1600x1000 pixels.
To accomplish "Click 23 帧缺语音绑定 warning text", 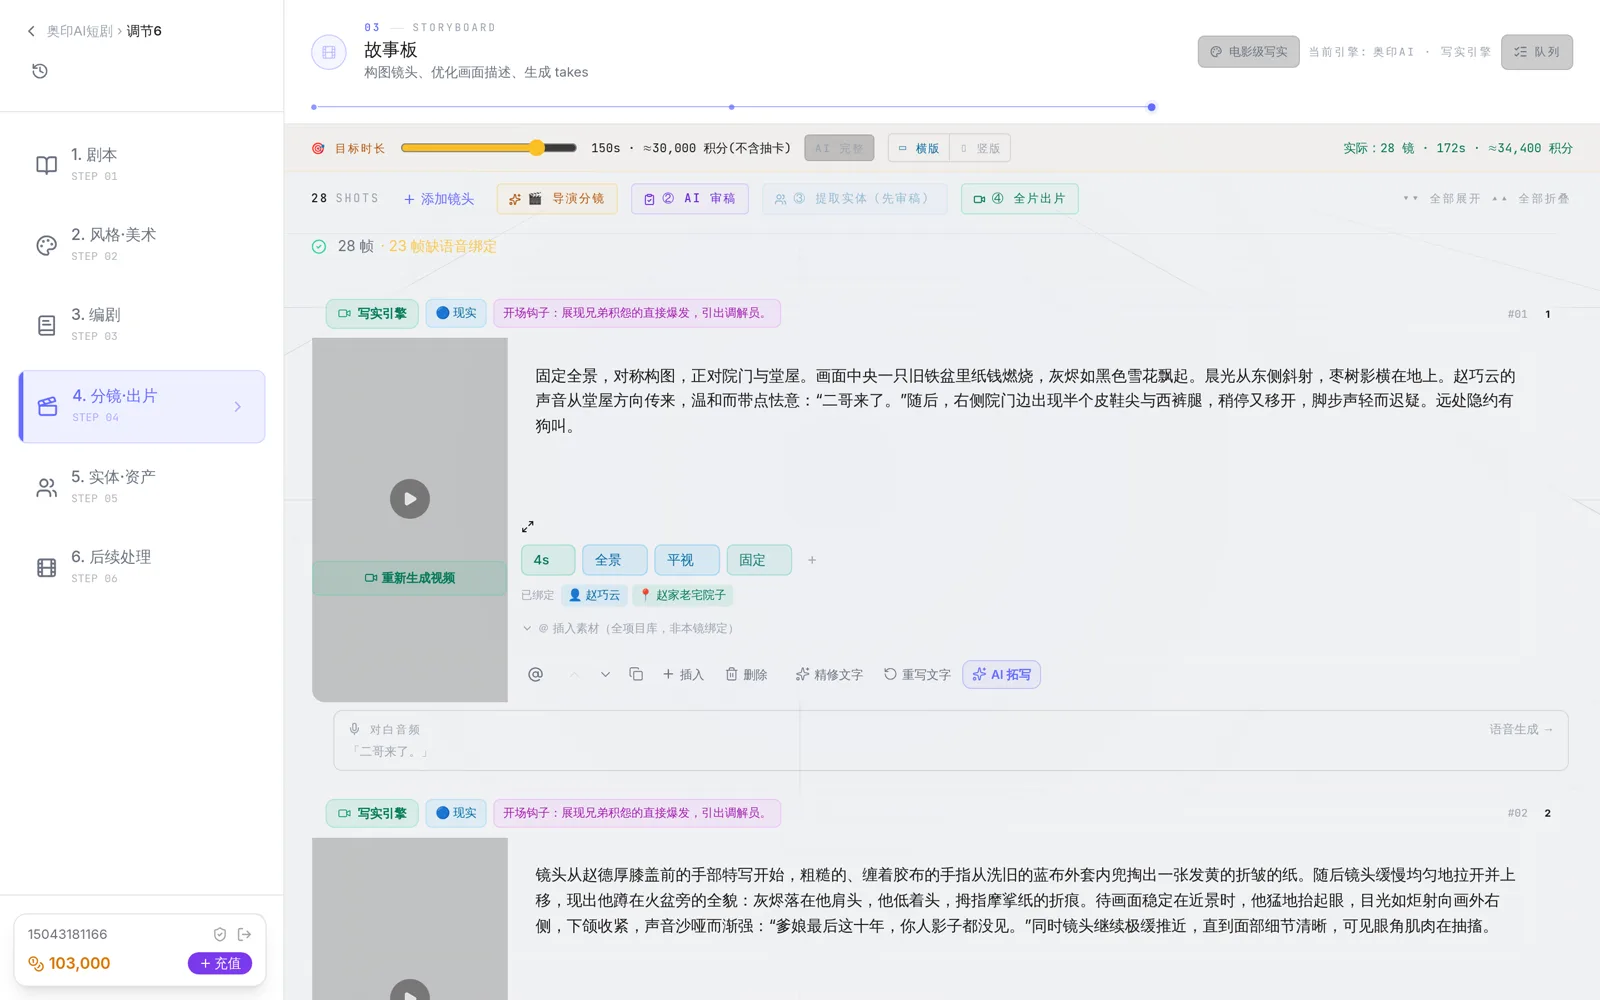I will click(x=443, y=246).
